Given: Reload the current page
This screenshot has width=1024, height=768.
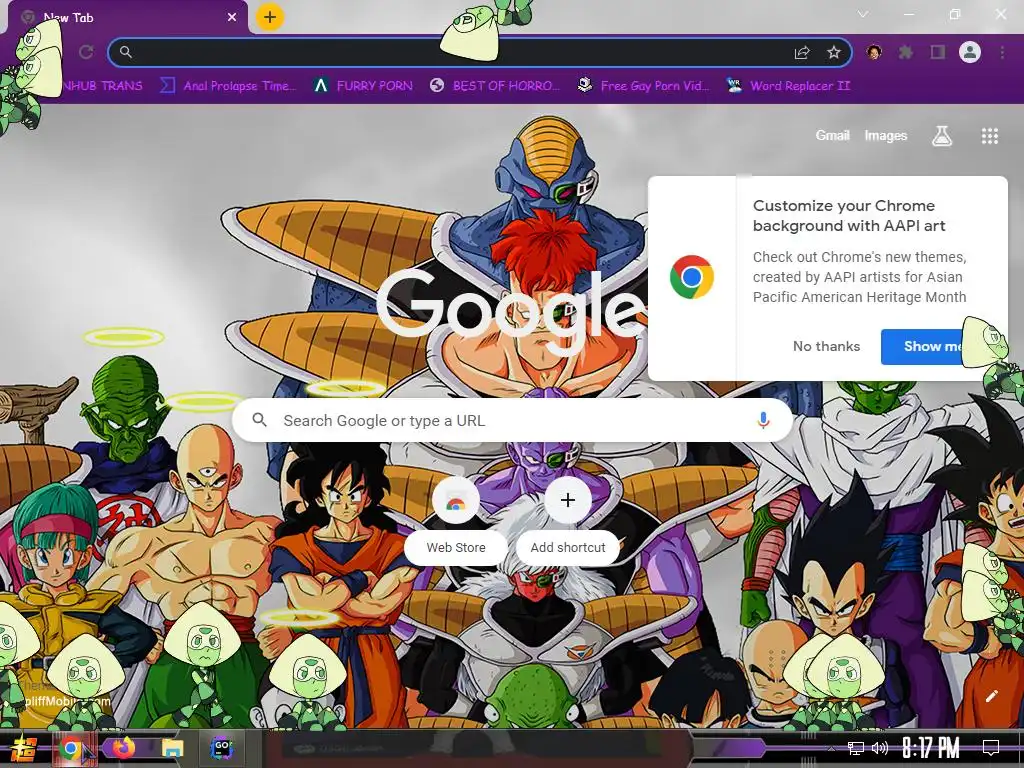Looking at the screenshot, I should 86,52.
